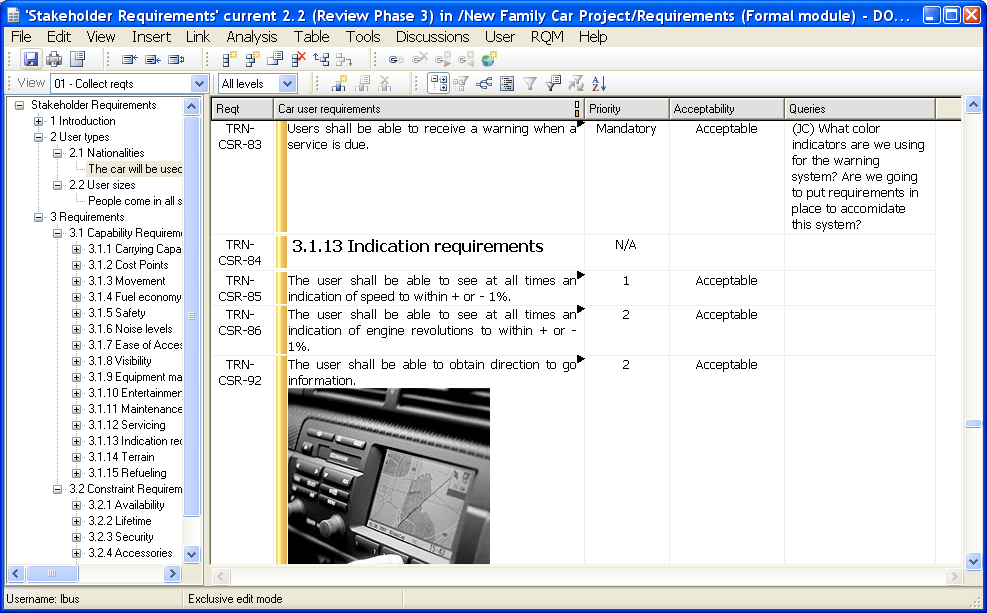This screenshot has height=613, width=987.
Task: Define a filter using the funnel-and-pencil icon
Action: coord(553,83)
